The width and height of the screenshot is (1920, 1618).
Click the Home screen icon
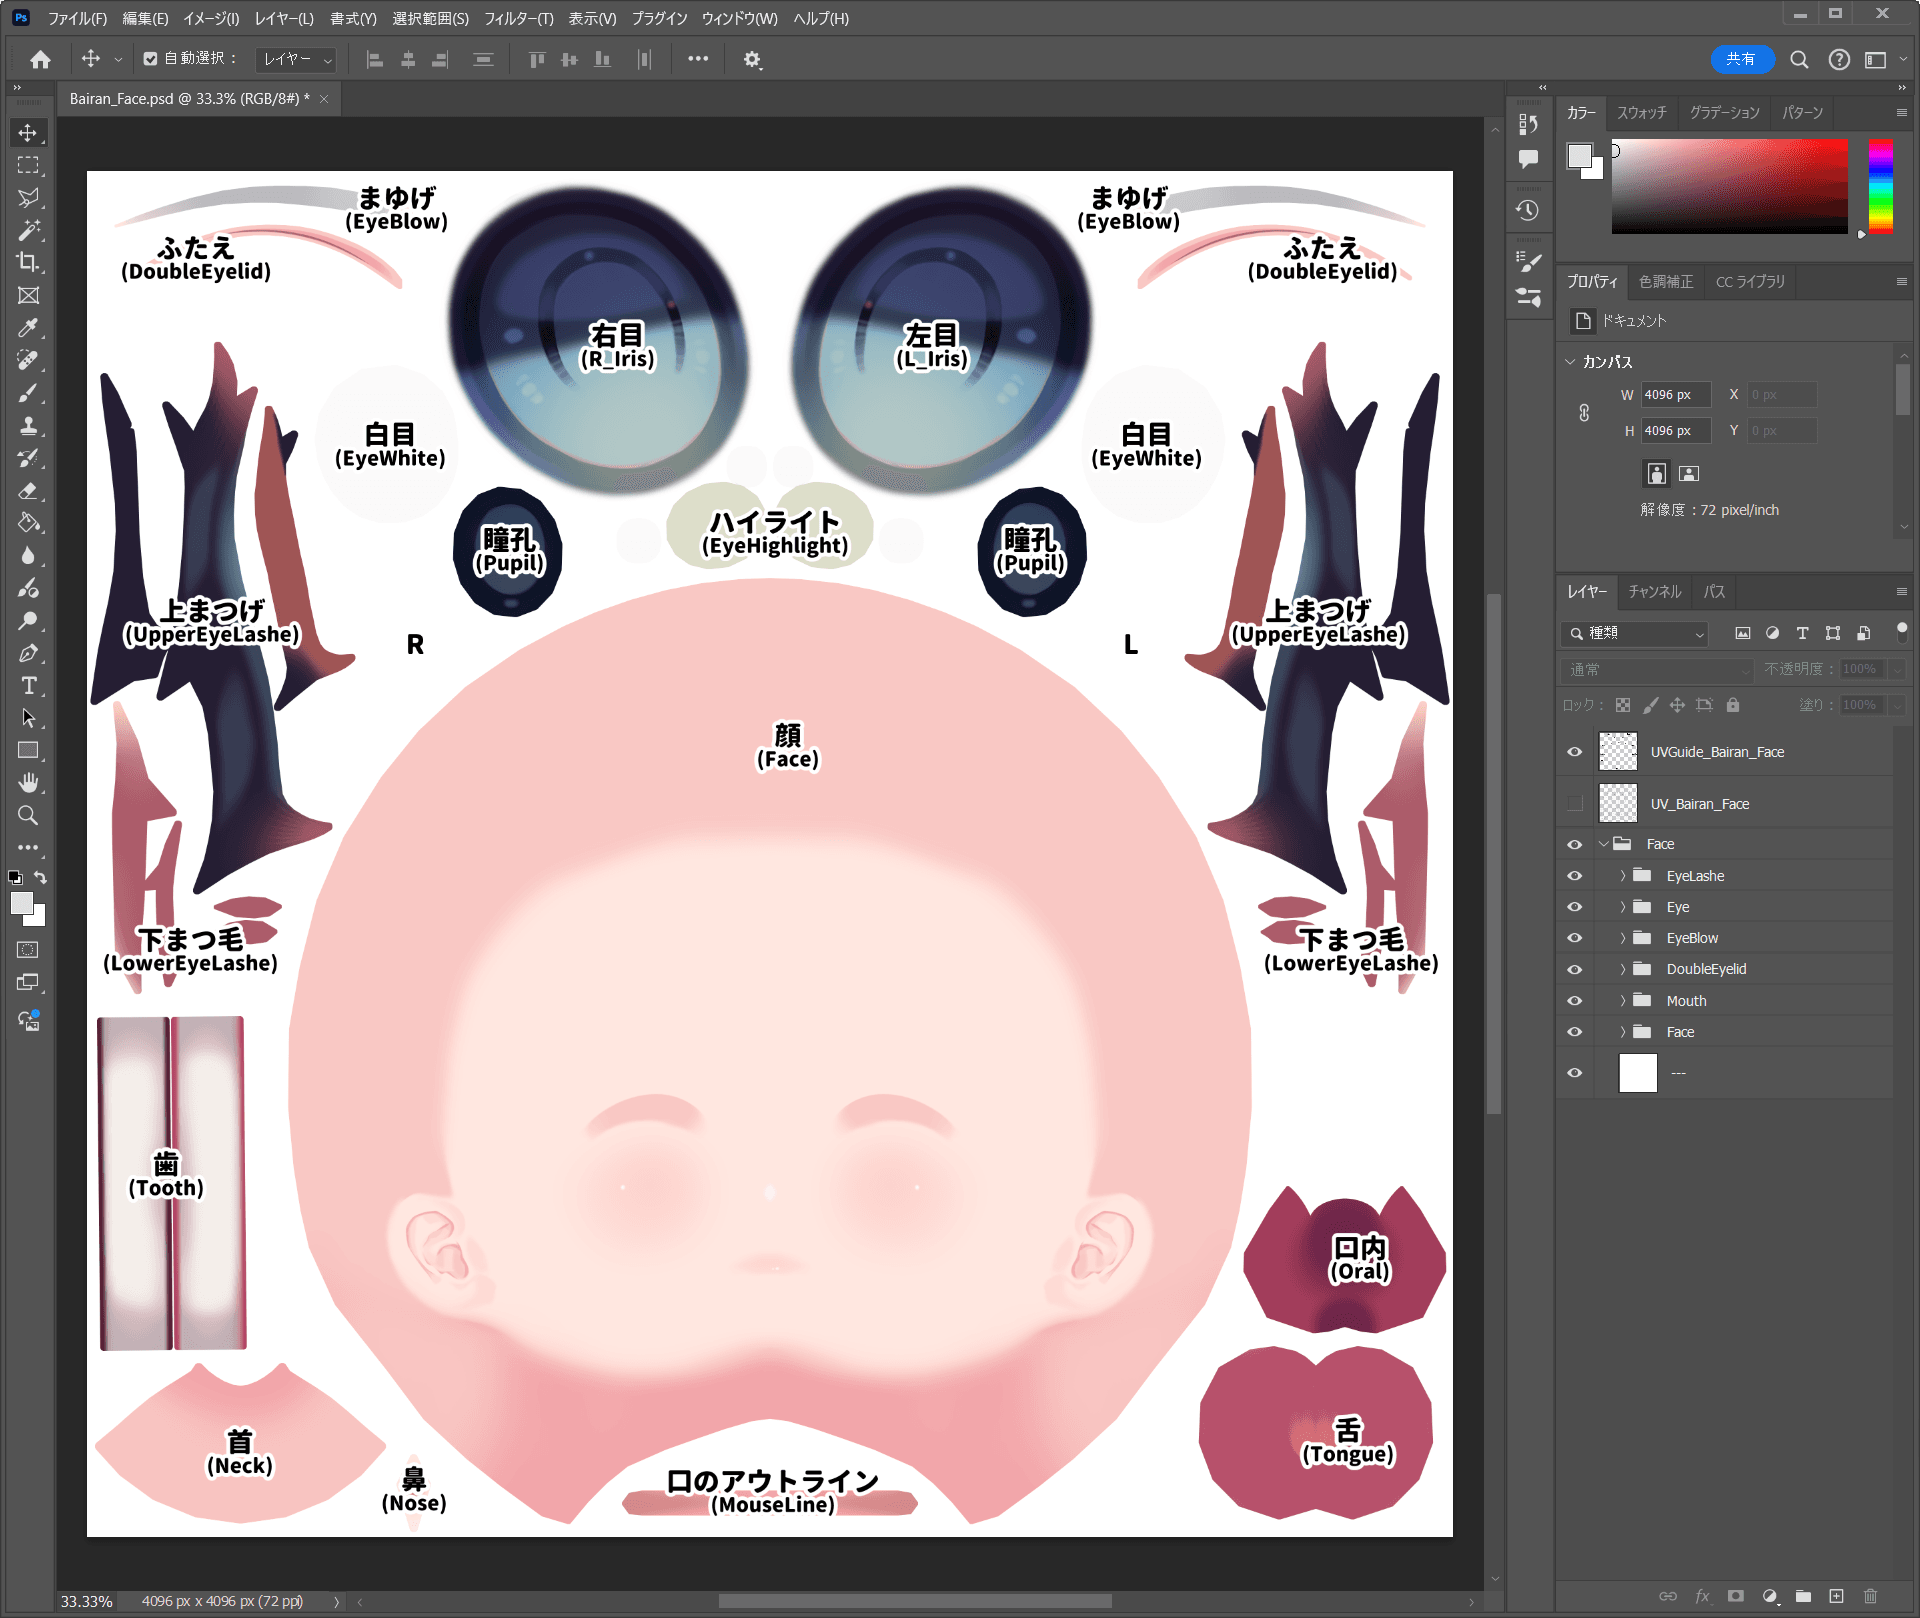40,60
